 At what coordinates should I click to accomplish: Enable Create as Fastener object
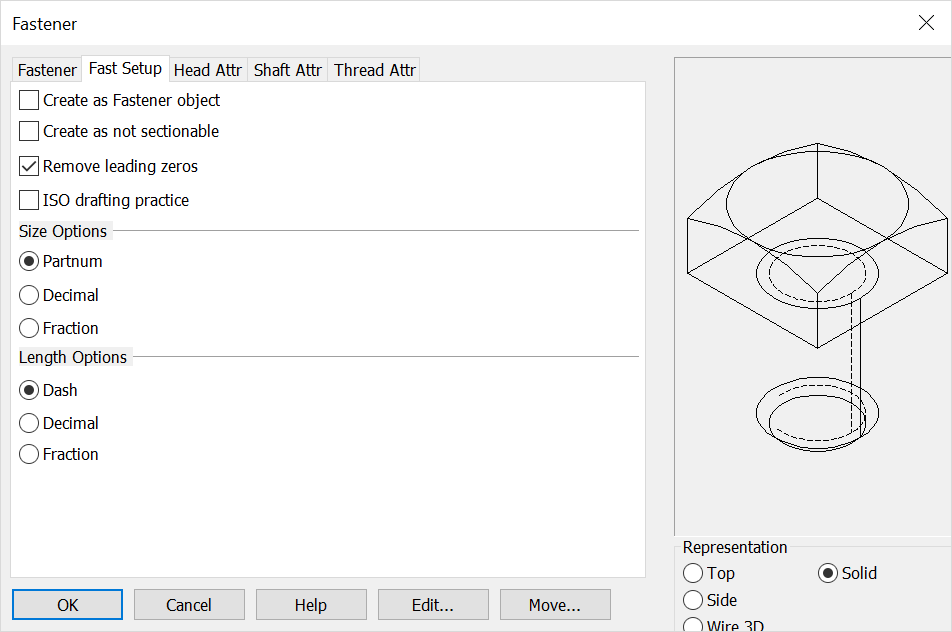[29, 100]
